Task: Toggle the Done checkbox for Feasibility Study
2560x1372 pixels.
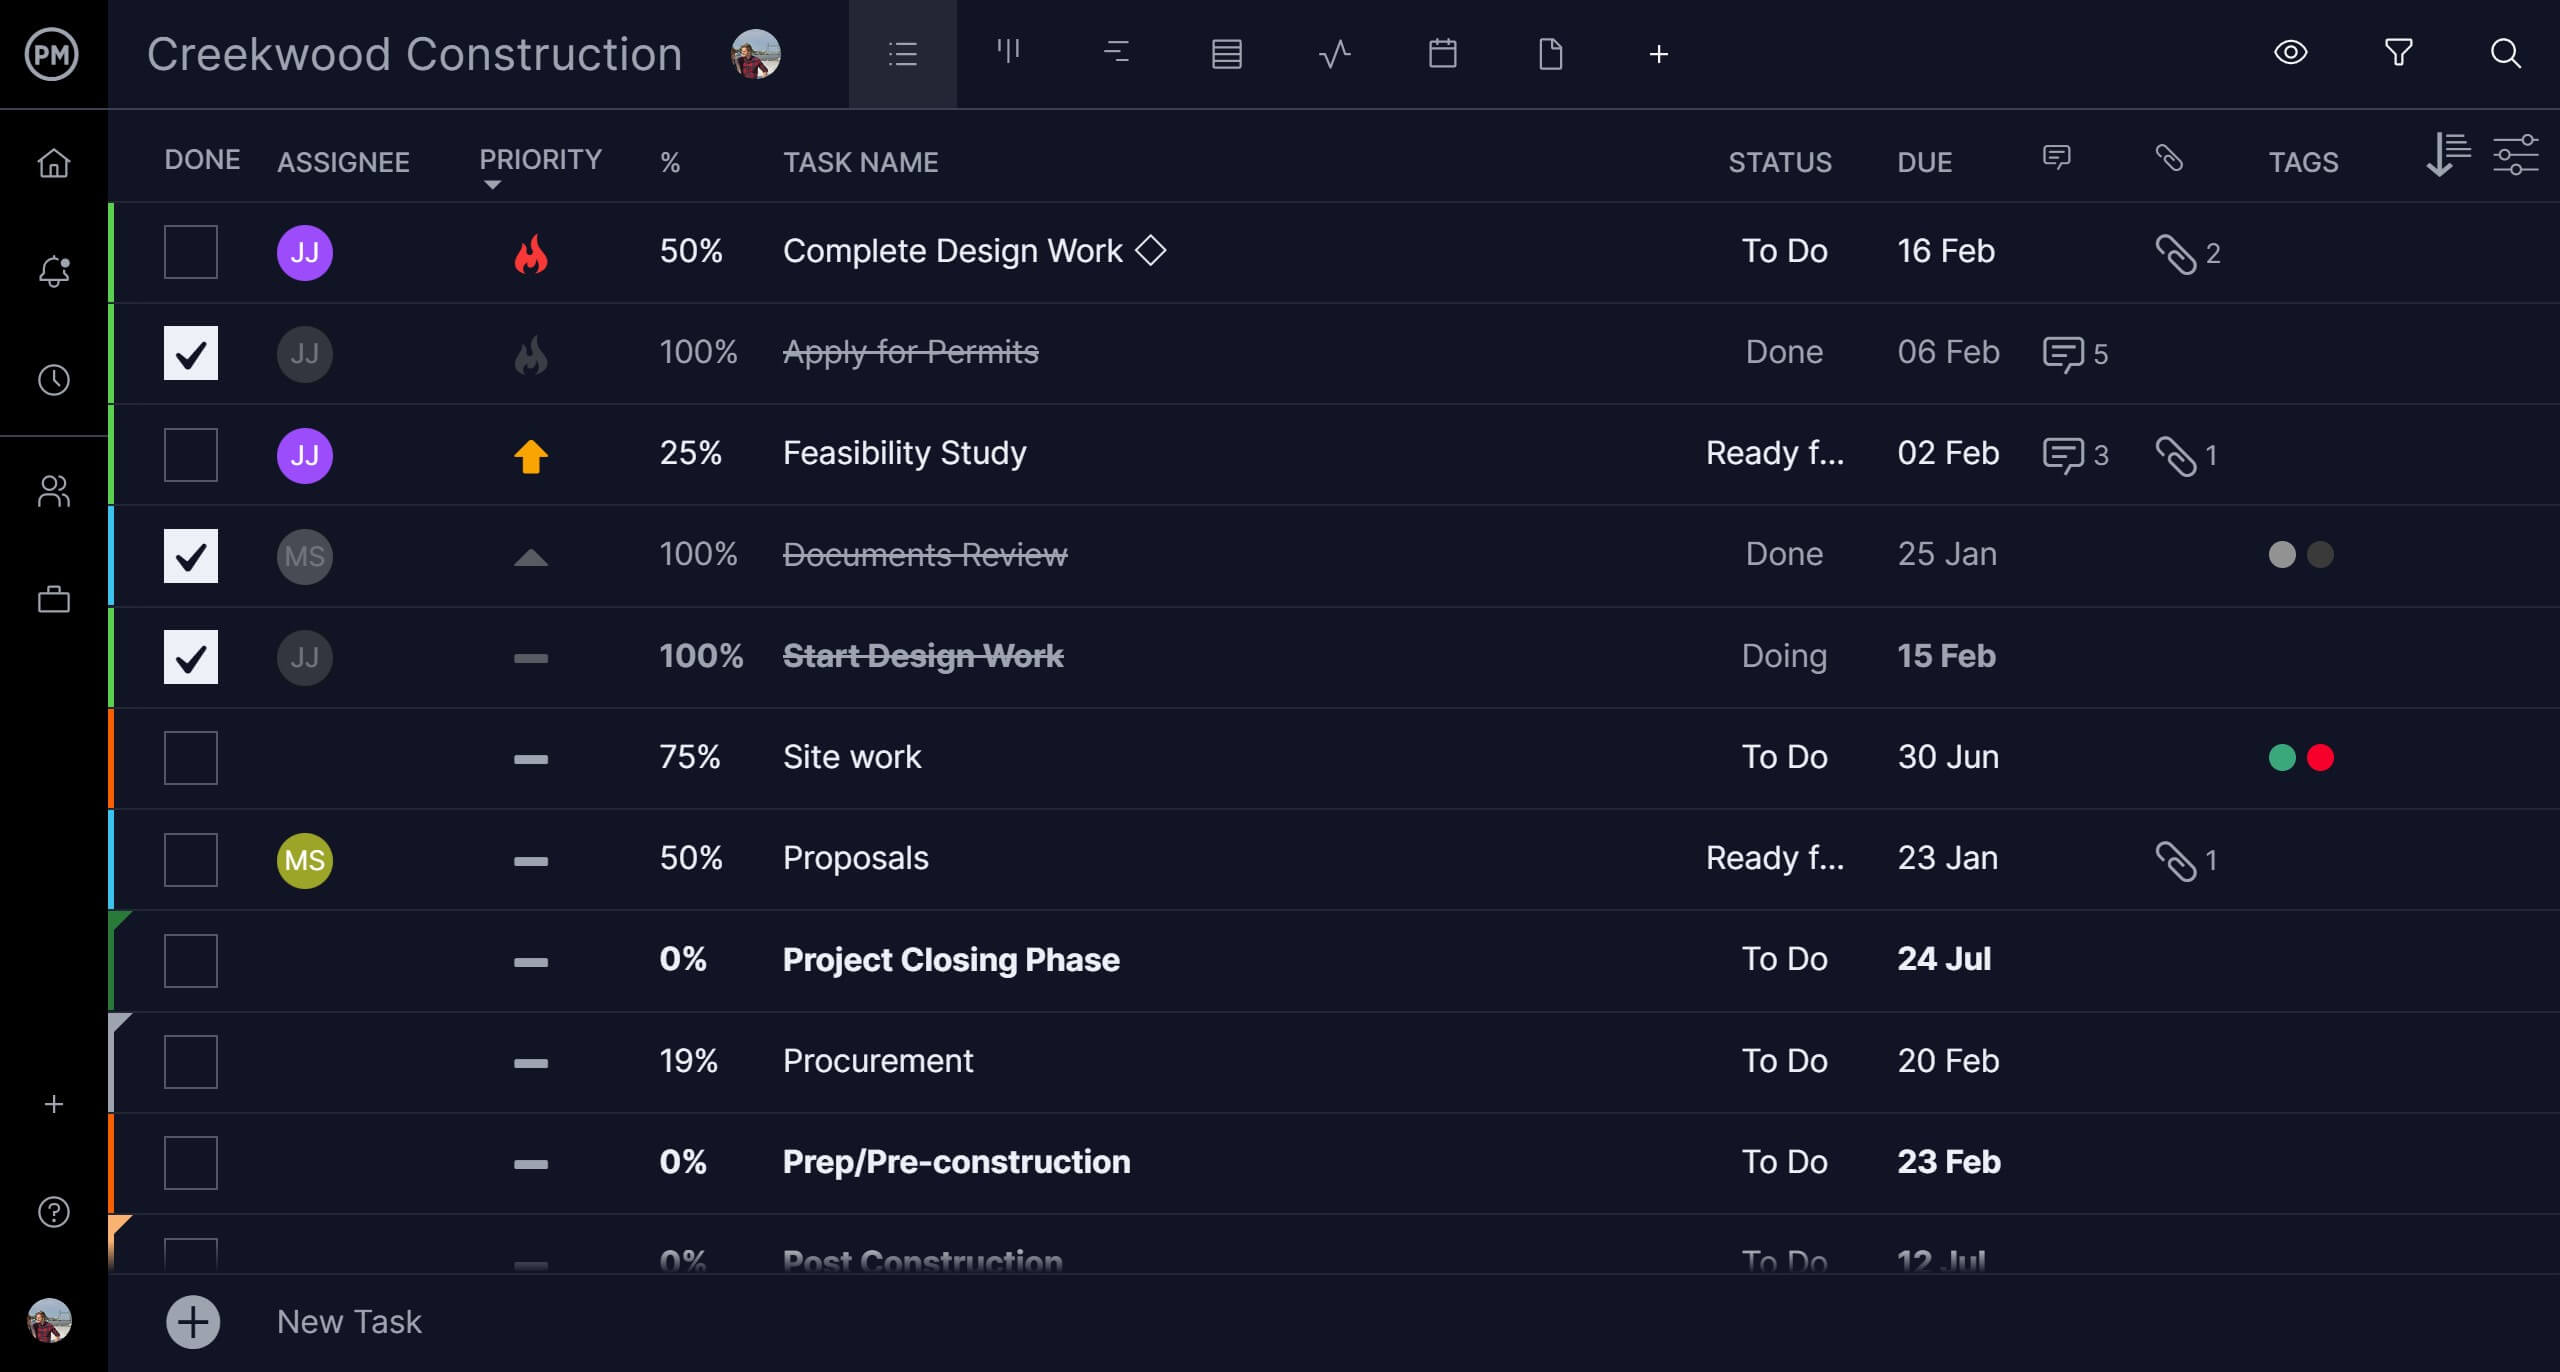Action: pos(190,454)
